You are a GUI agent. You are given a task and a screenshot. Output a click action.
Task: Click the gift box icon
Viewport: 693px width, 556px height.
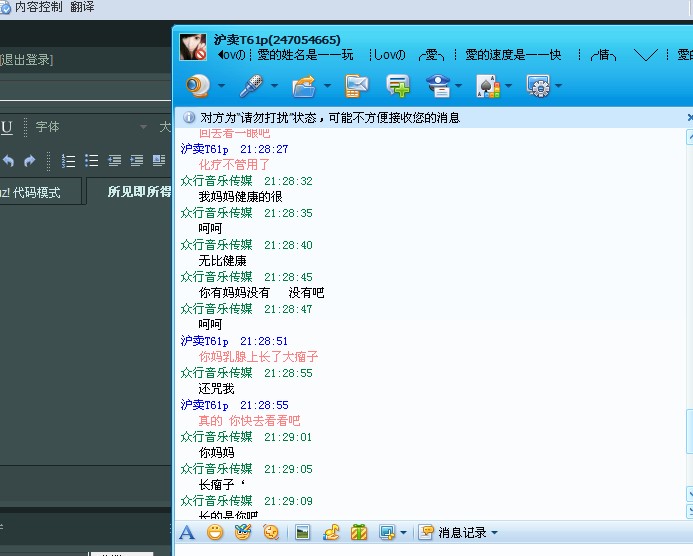pyautogui.click(x=359, y=532)
